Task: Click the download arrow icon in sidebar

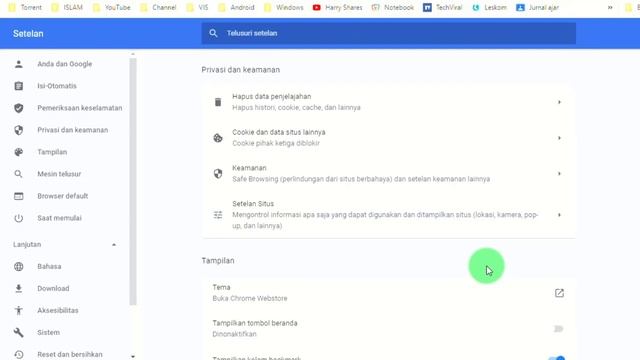Action: coord(18,289)
